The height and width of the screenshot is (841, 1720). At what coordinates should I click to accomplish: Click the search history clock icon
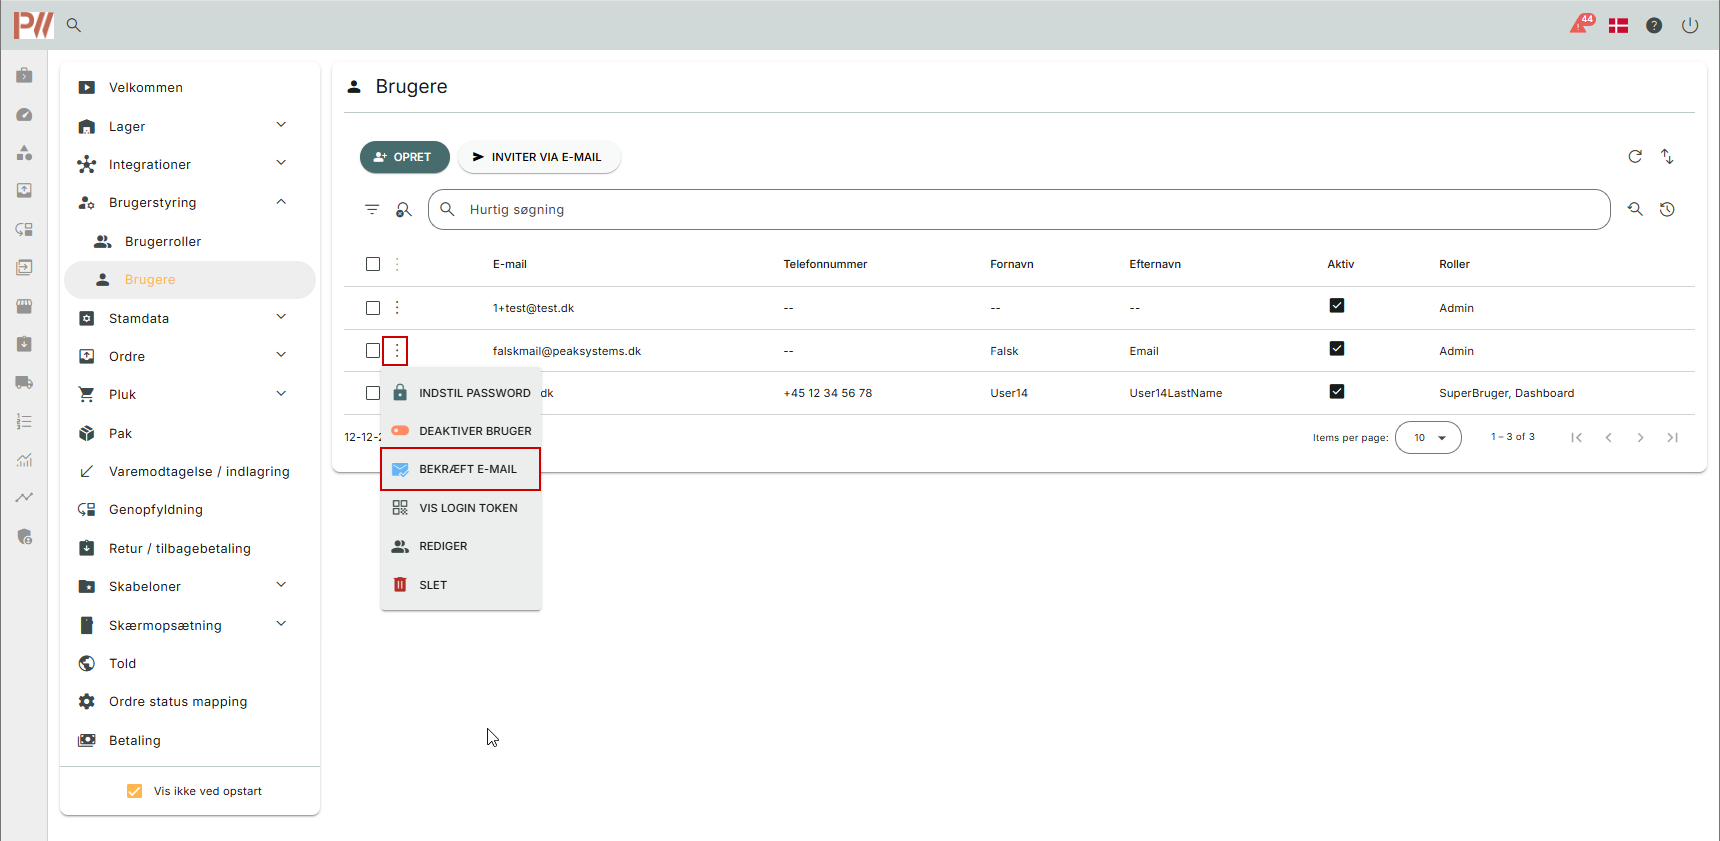(1667, 210)
